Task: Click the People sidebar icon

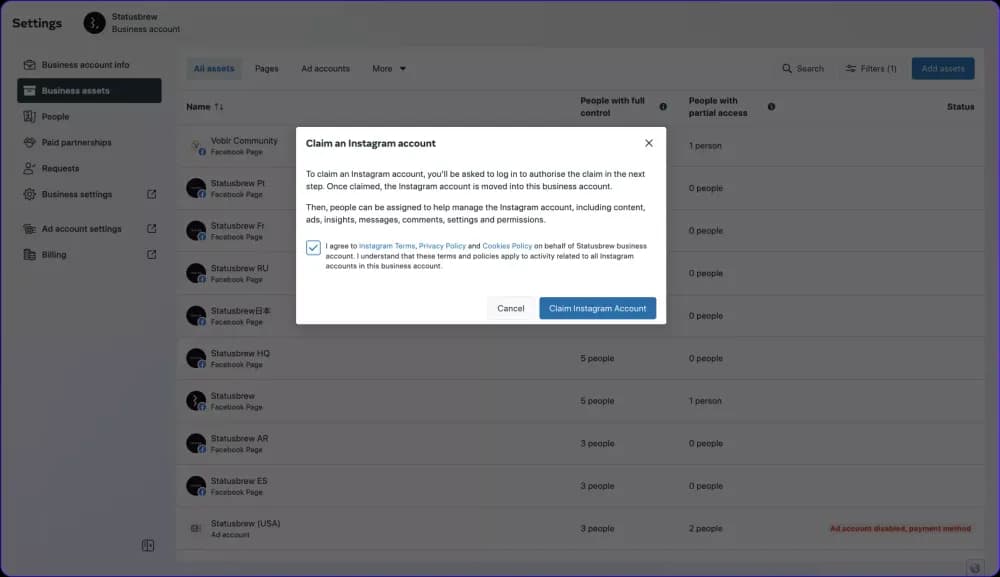Action: (30, 117)
